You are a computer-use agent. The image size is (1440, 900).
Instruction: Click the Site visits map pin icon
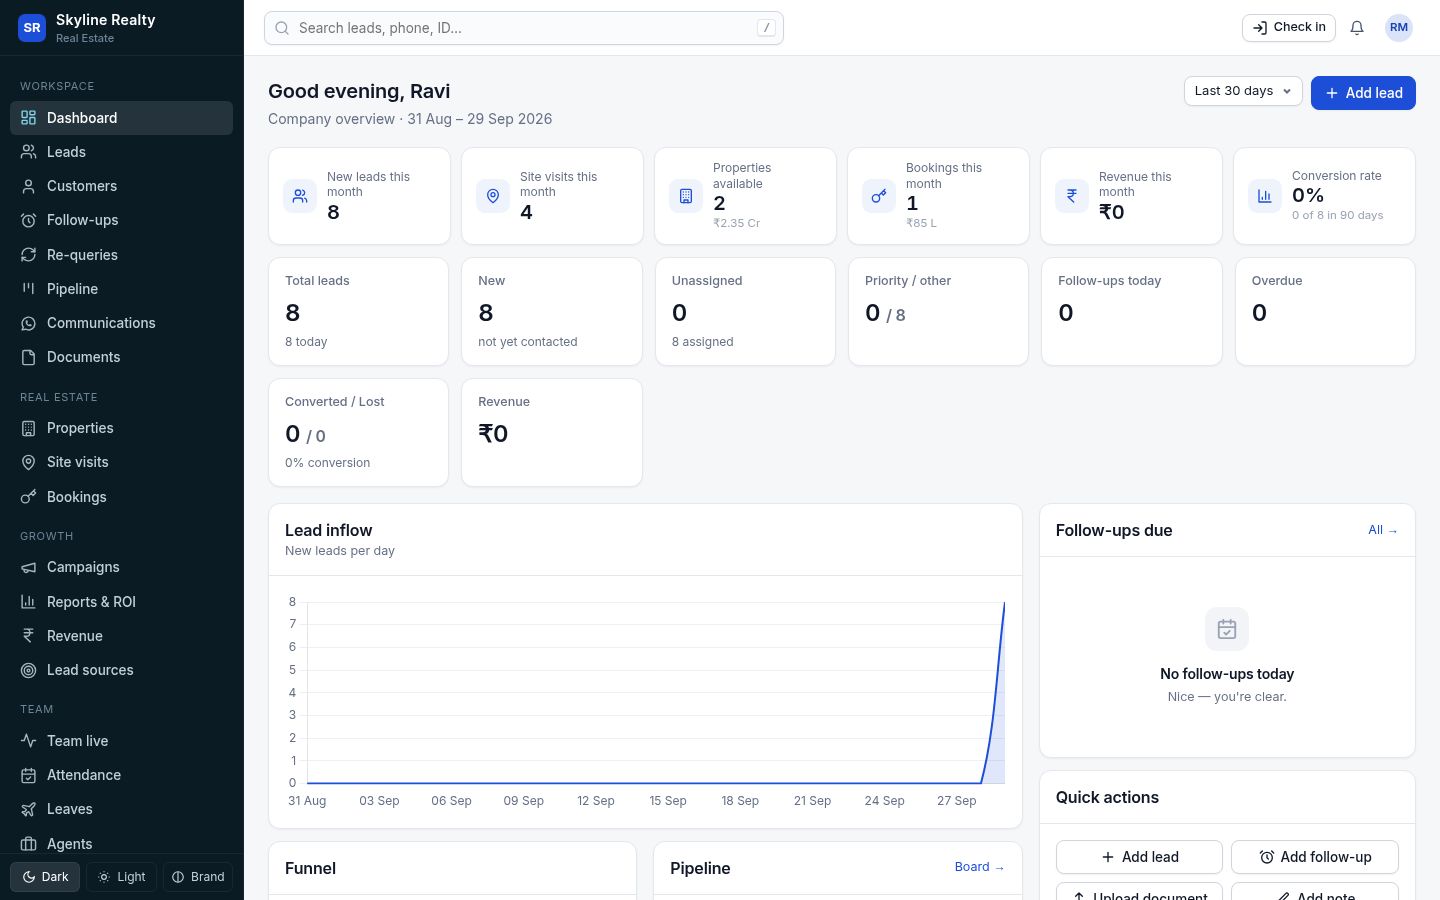click(29, 462)
